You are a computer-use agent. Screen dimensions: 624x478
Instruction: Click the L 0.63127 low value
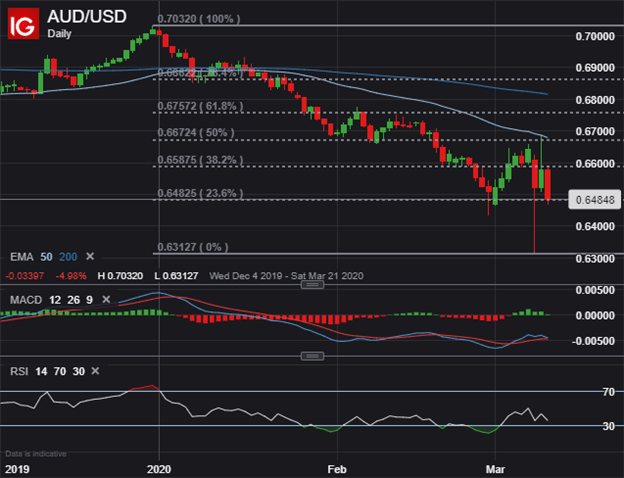(x=176, y=276)
